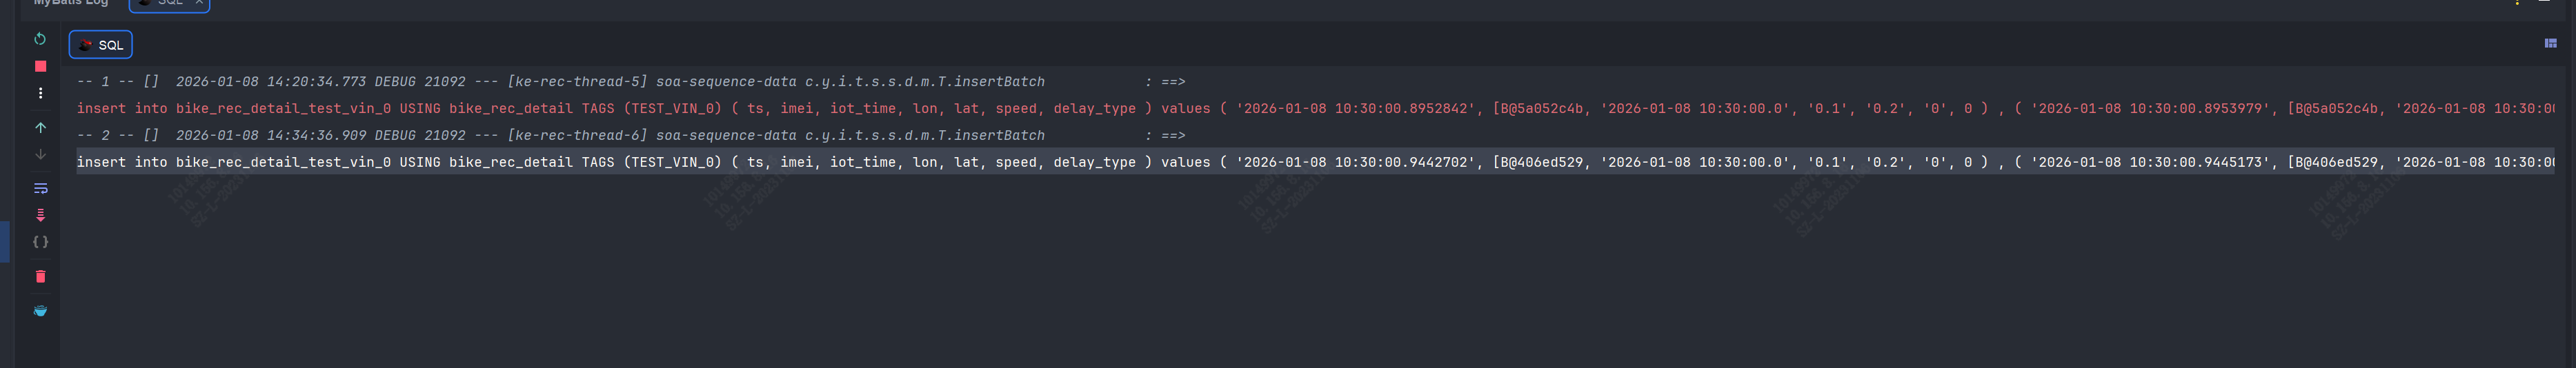
Task: Select the SQL button under the tabs
Action: (101, 45)
